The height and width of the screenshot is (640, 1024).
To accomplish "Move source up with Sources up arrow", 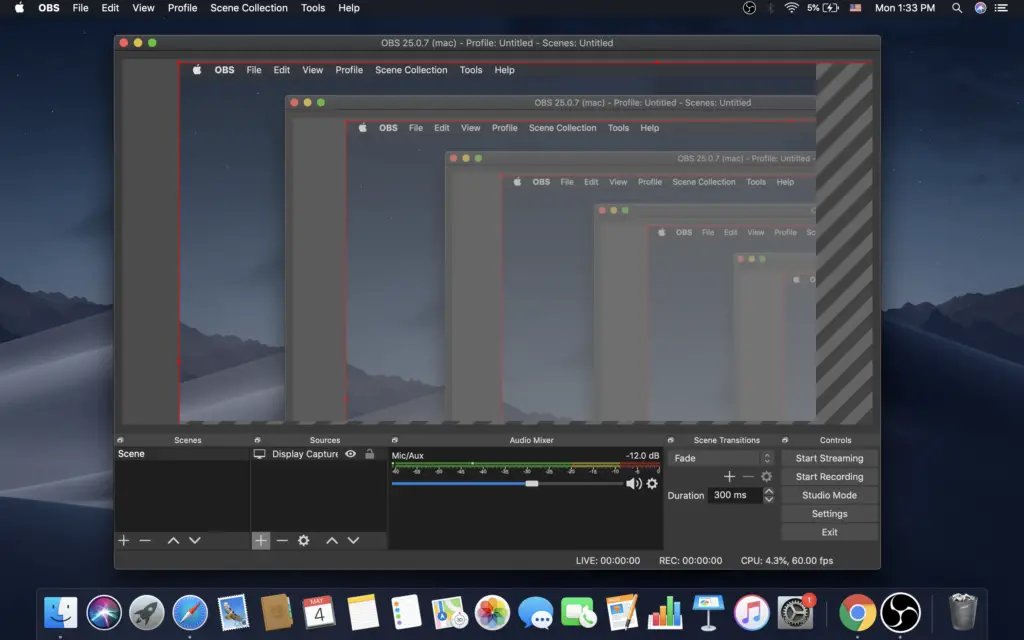I will click(x=332, y=540).
